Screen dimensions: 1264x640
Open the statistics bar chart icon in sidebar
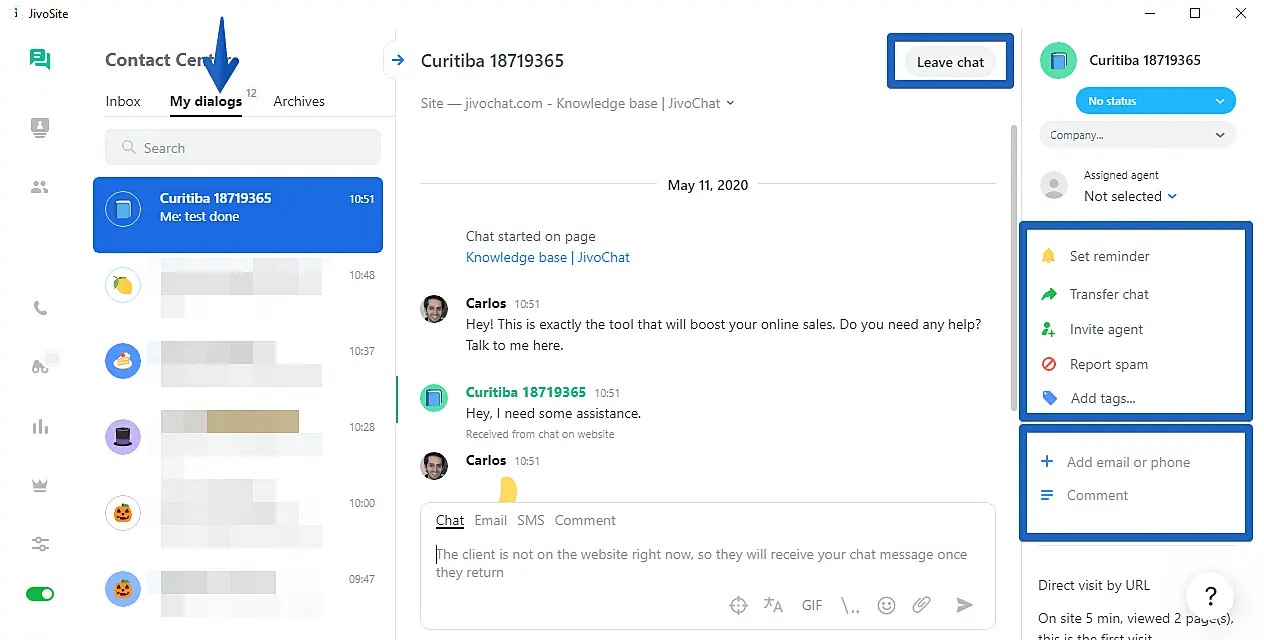tap(40, 427)
